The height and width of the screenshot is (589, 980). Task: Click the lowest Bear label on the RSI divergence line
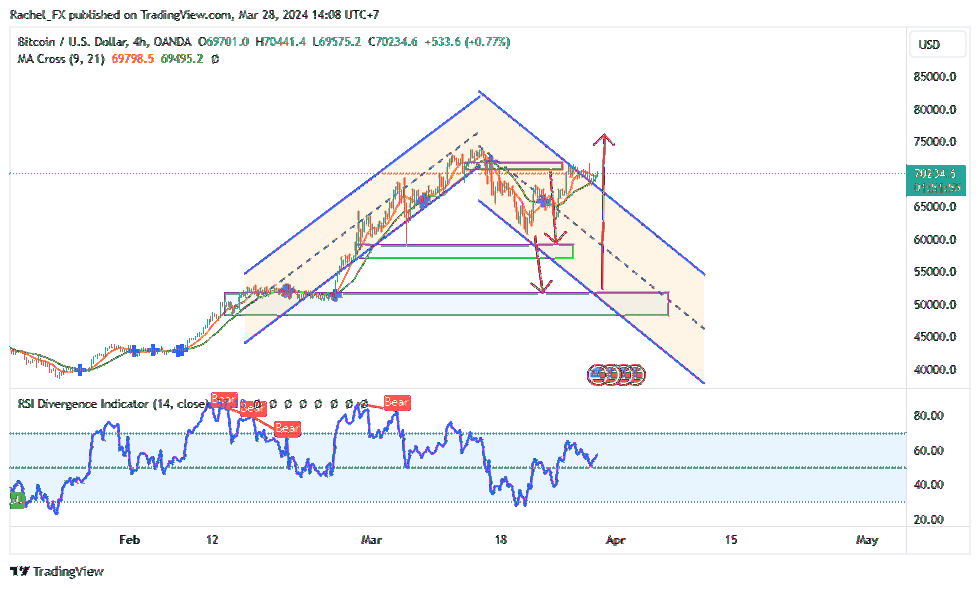point(288,428)
